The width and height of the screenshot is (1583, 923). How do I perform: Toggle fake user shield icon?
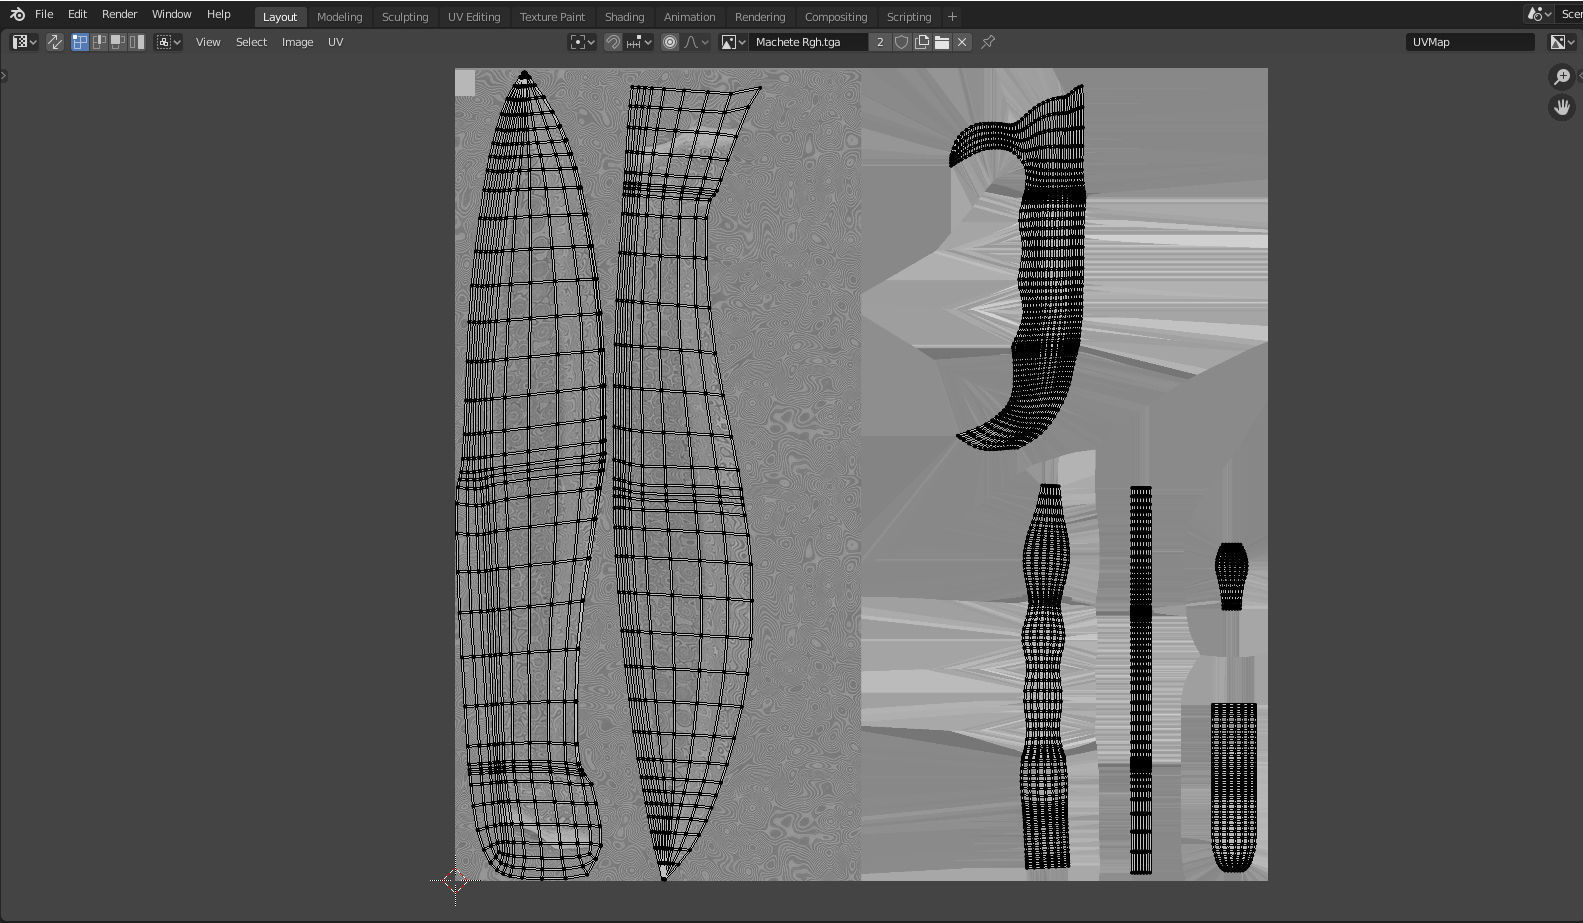point(901,42)
